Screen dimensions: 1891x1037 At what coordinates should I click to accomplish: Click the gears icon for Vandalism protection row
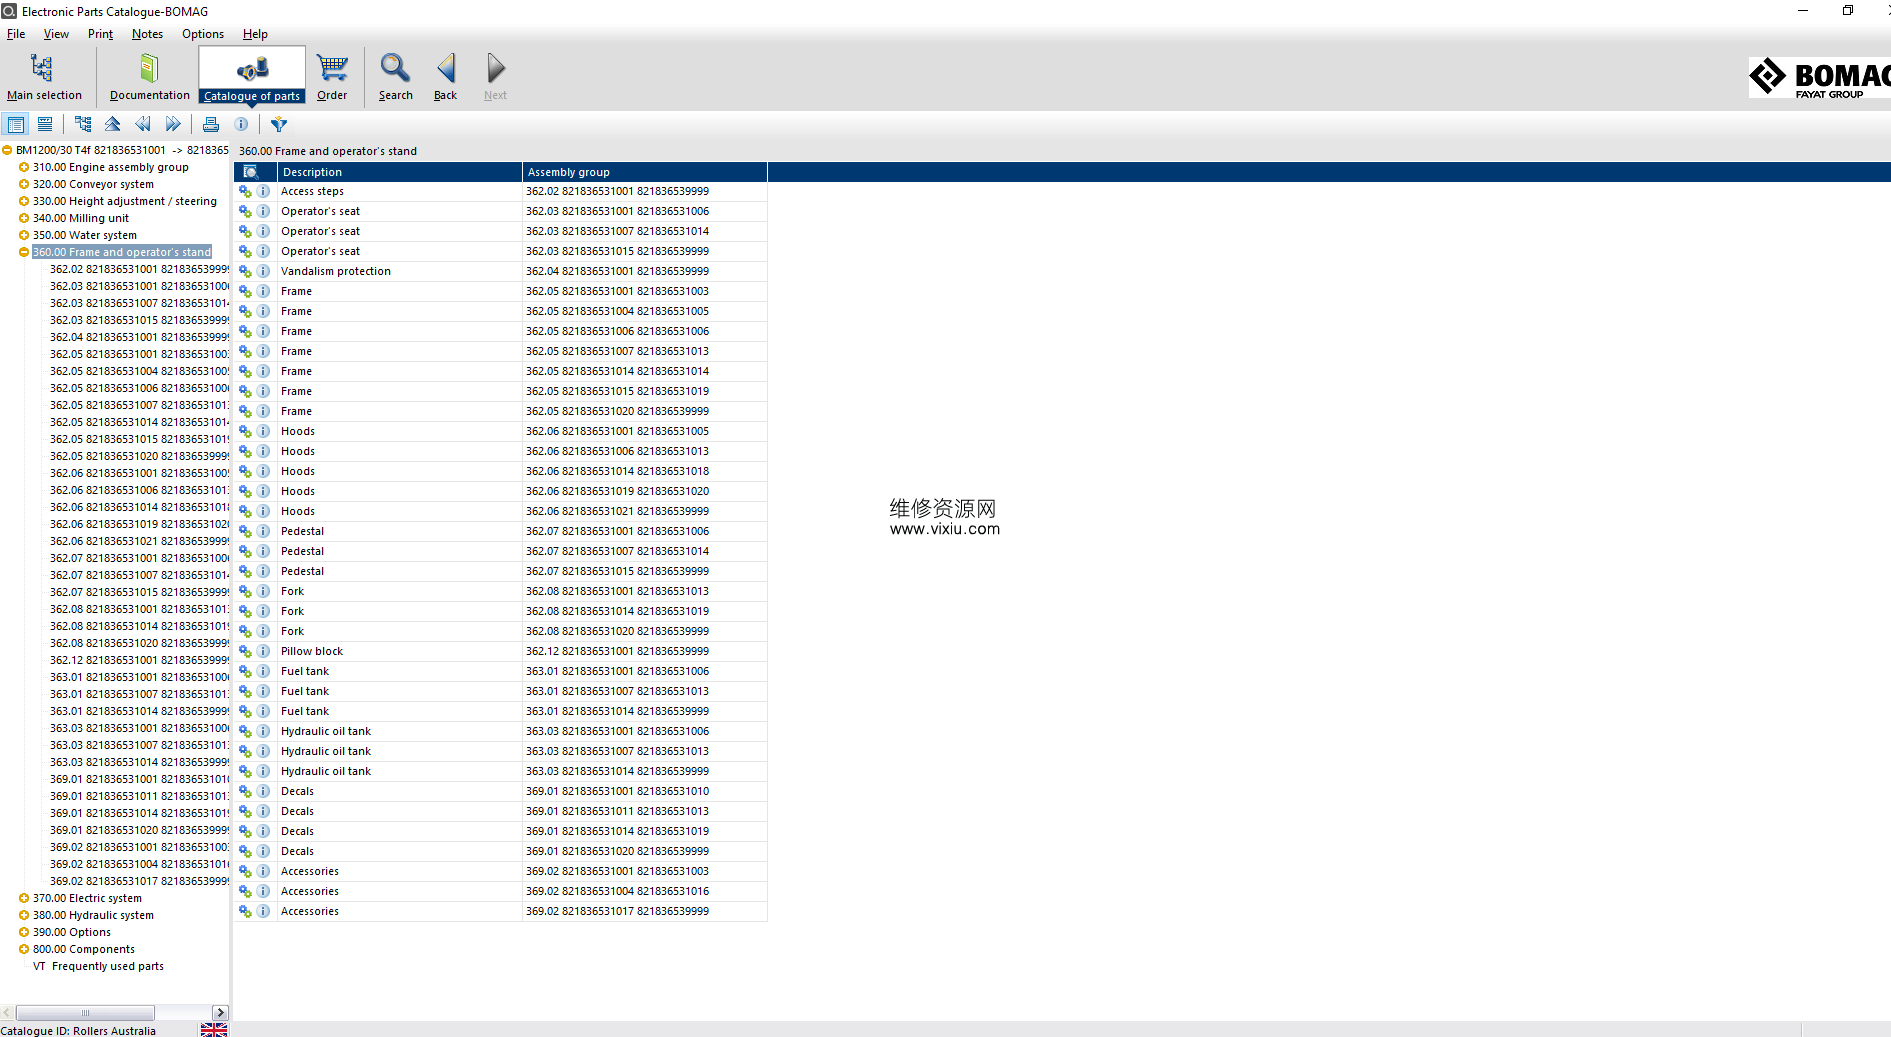tap(245, 271)
